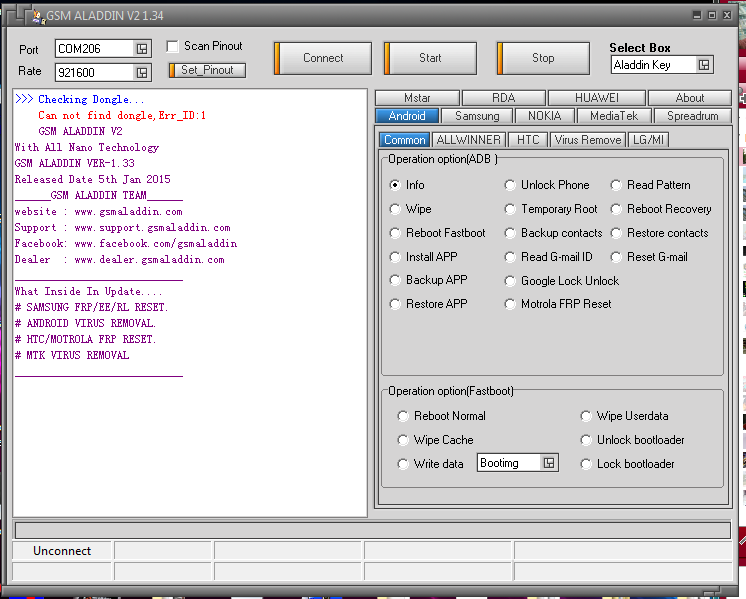
Task: Select the Wipe radio option
Action: point(410,209)
